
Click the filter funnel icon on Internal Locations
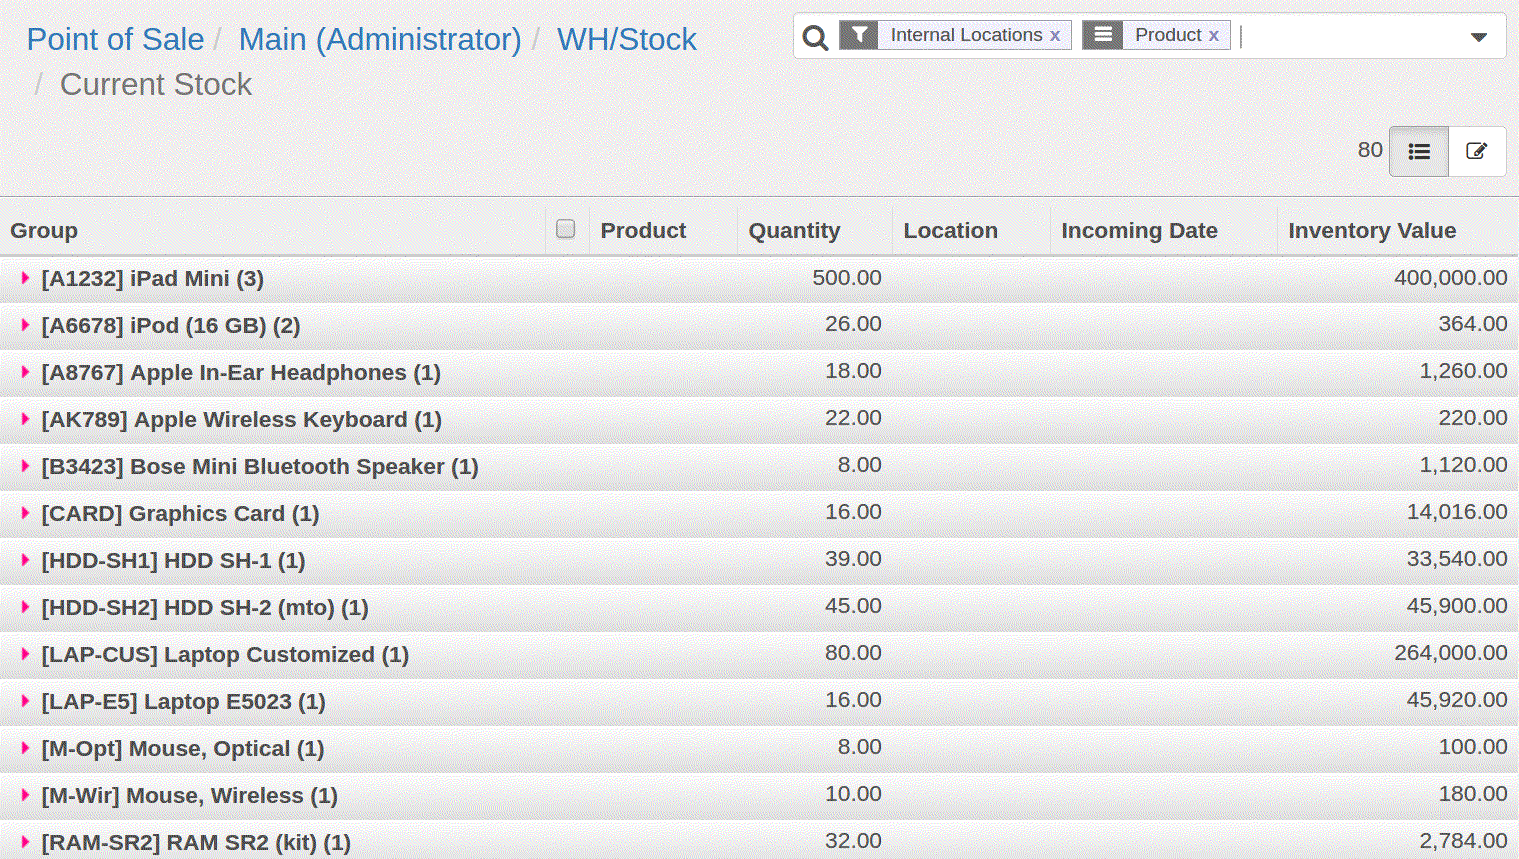[x=858, y=35]
